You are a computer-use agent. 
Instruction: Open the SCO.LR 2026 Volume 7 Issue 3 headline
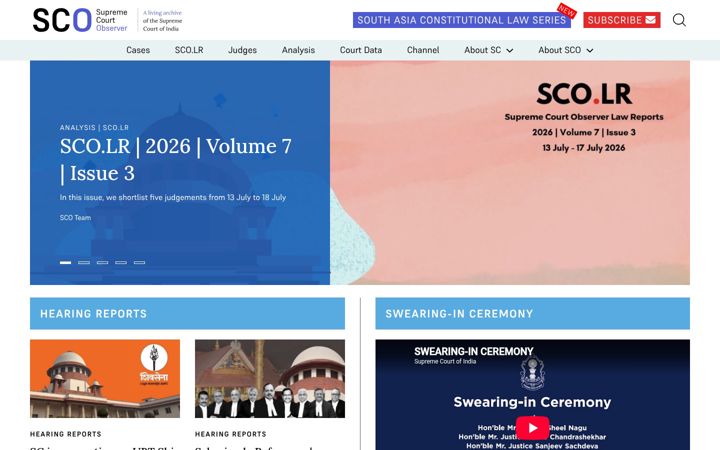point(175,160)
